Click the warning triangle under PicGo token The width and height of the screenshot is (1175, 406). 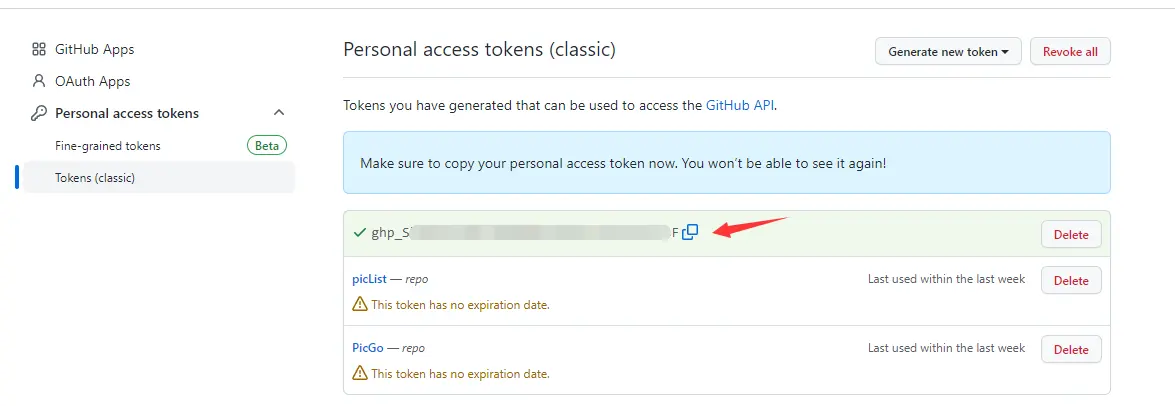tap(360, 372)
